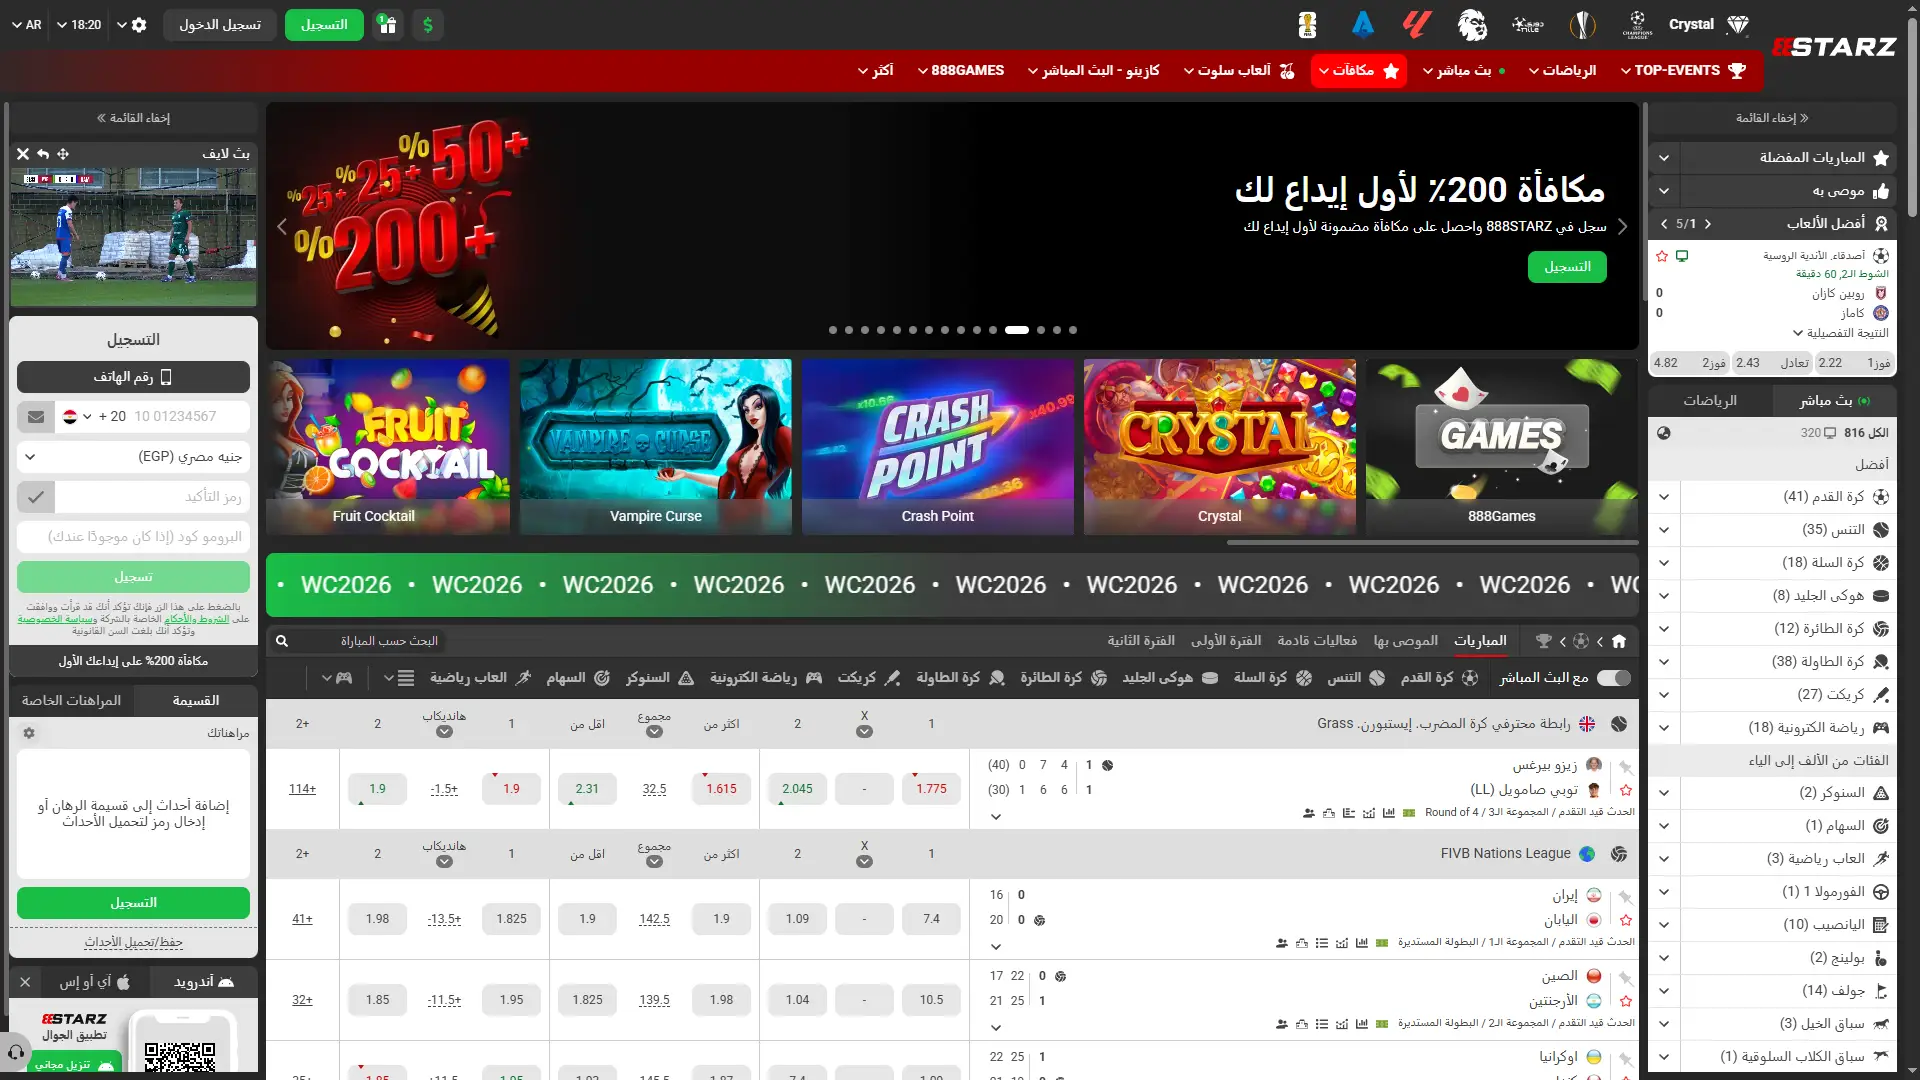Expand more markets under Zizou Bergs match
The image size is (1920, 1080).
coord(996,817)
